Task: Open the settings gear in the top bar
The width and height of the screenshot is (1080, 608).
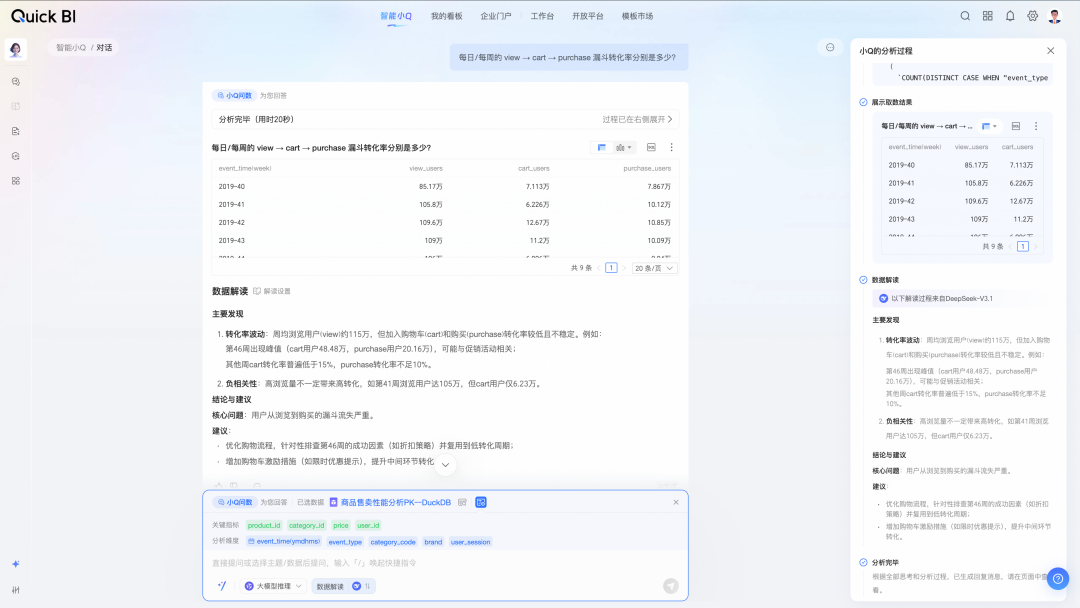Action: click(1031, 16)
